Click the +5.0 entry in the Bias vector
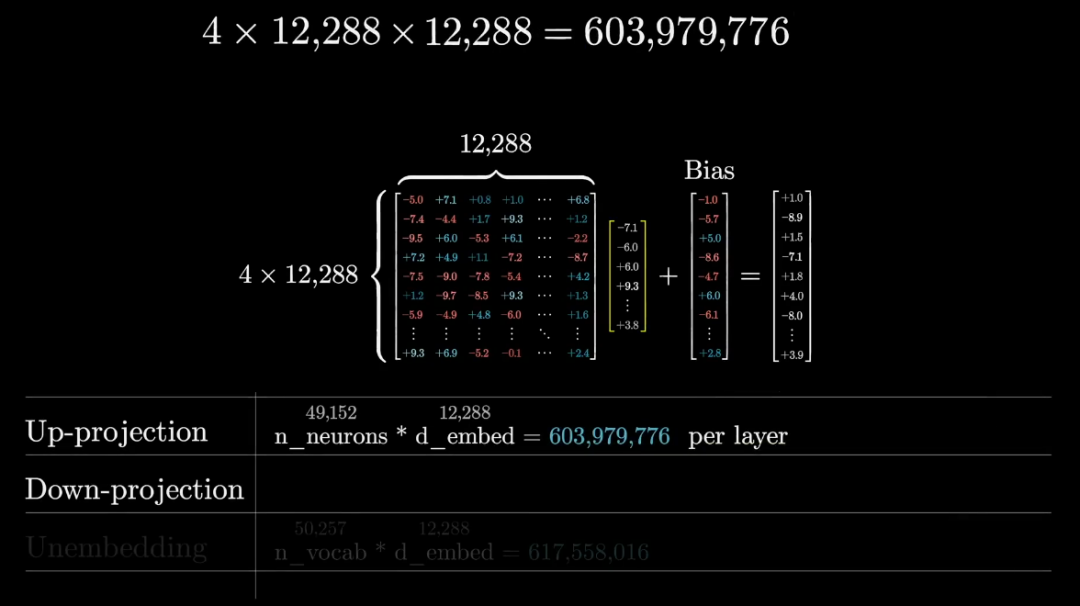The width and height of the screenshot is (1080, 606). [709, 238]
